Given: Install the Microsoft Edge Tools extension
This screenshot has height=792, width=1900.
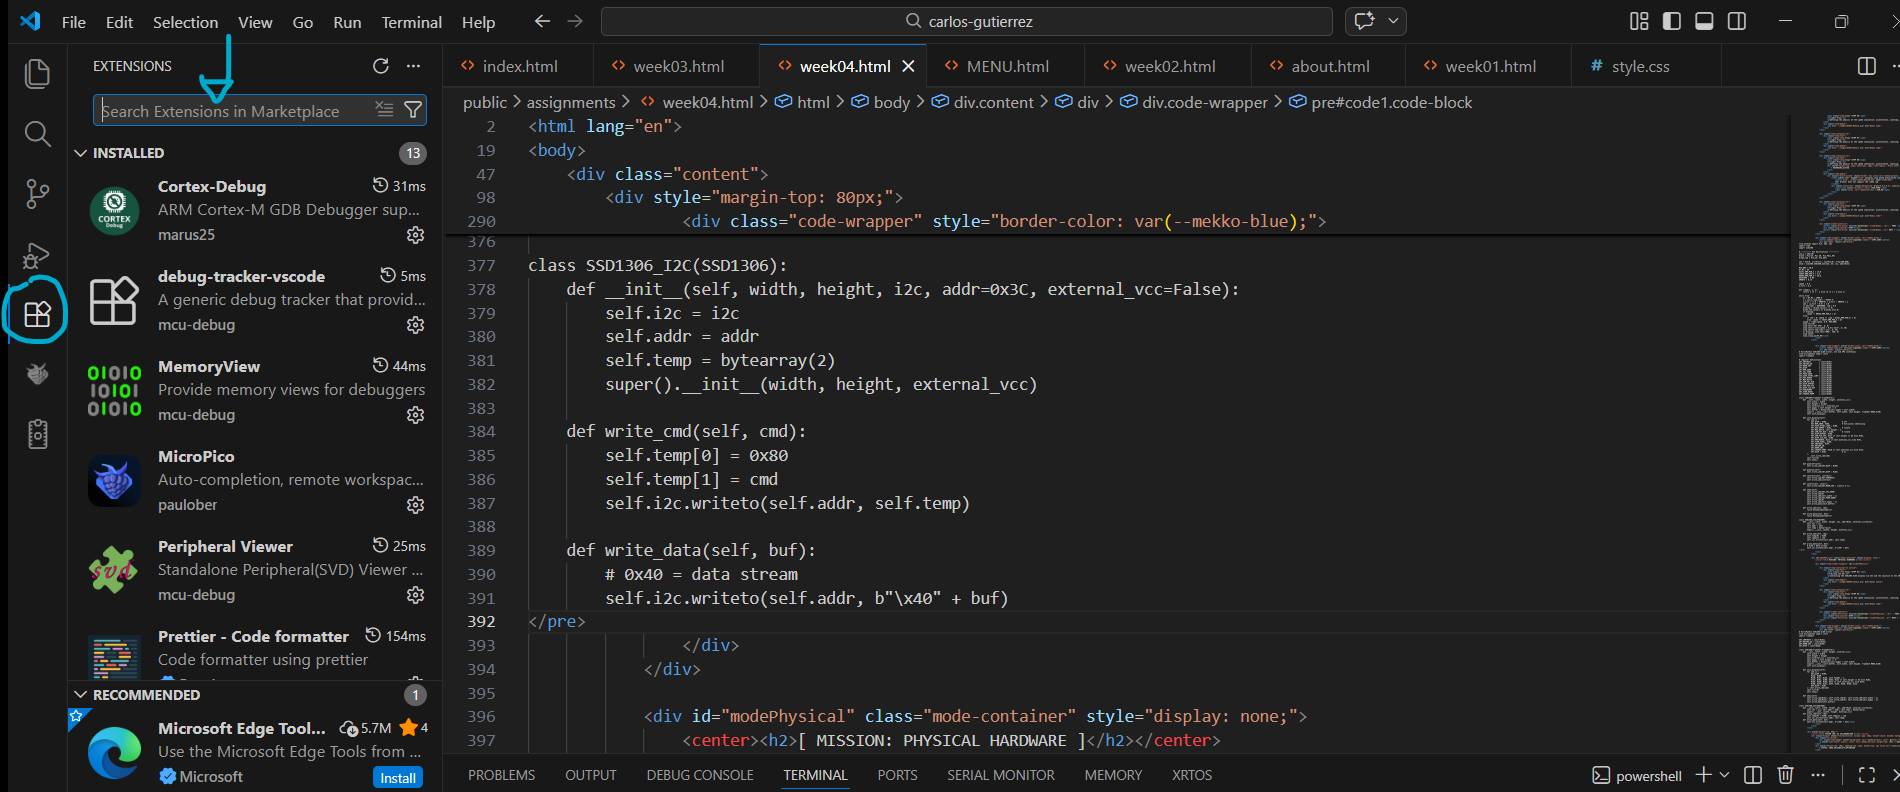Looking at the screenshot, I should click(398, 778).
